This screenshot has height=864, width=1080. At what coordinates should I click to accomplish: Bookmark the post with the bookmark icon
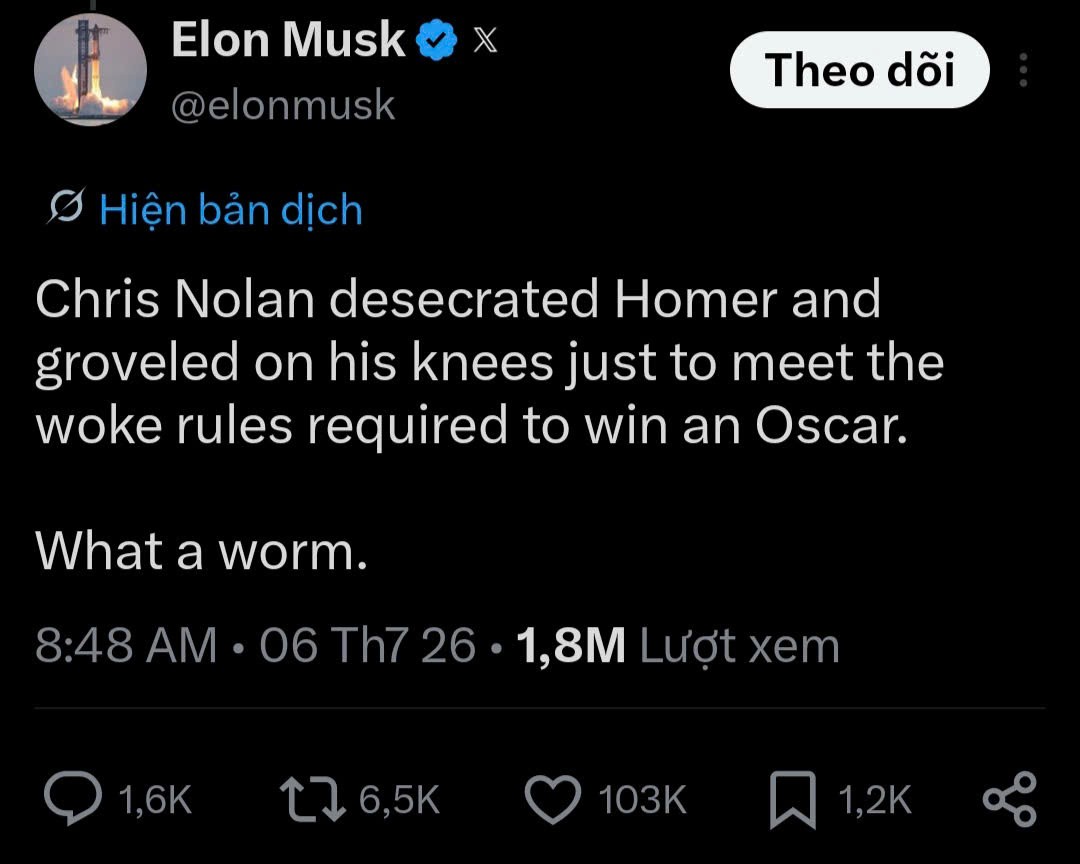point(793,799)
